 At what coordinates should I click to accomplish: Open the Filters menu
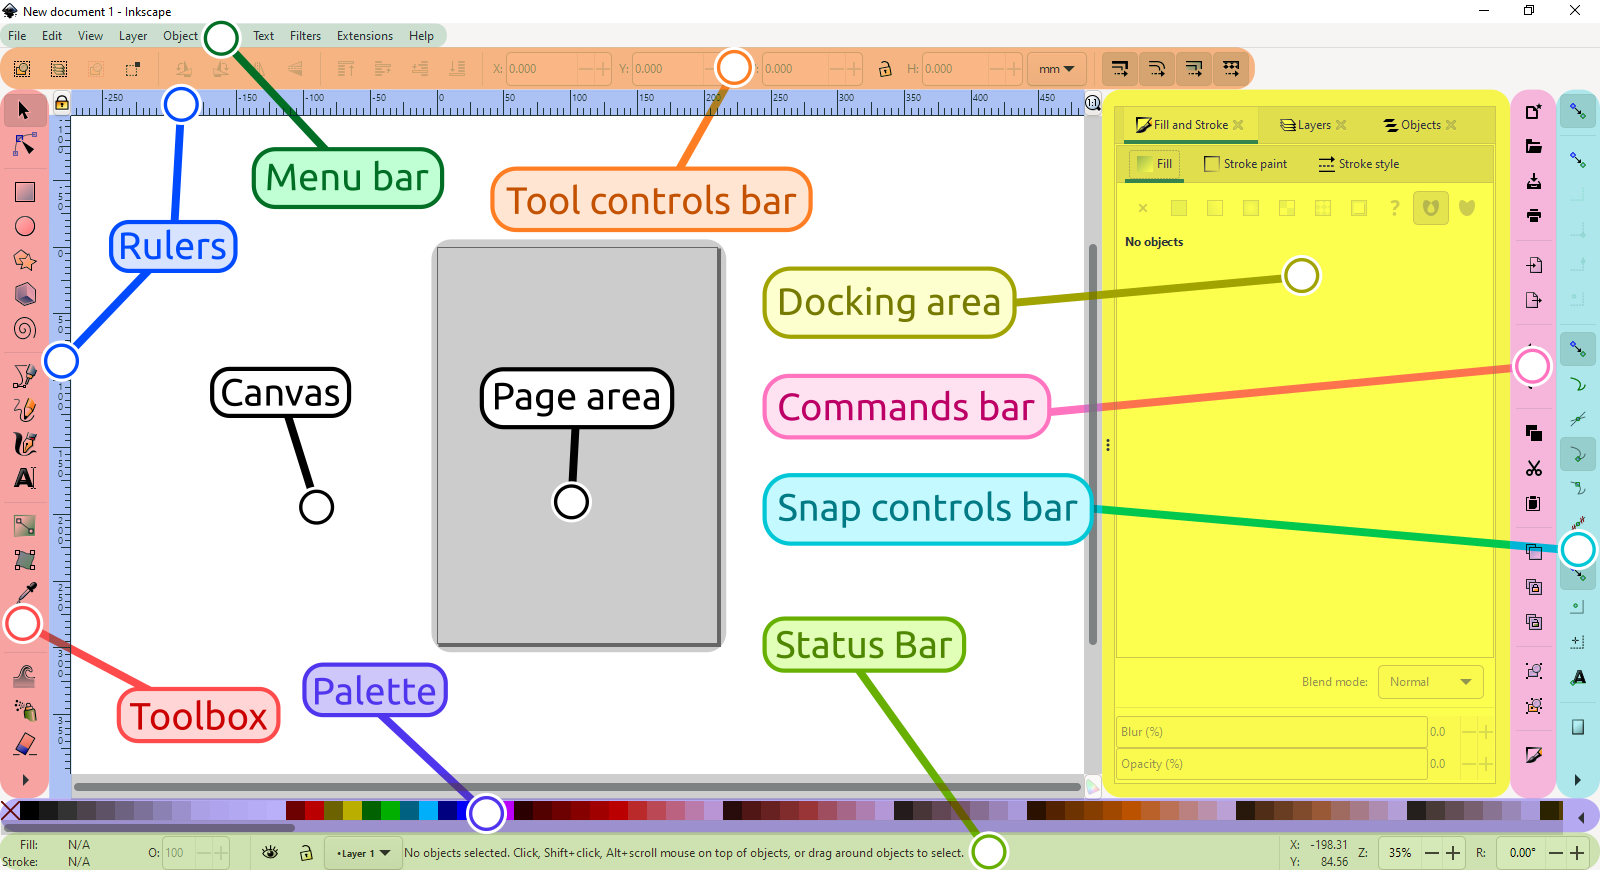click(305, 36)
